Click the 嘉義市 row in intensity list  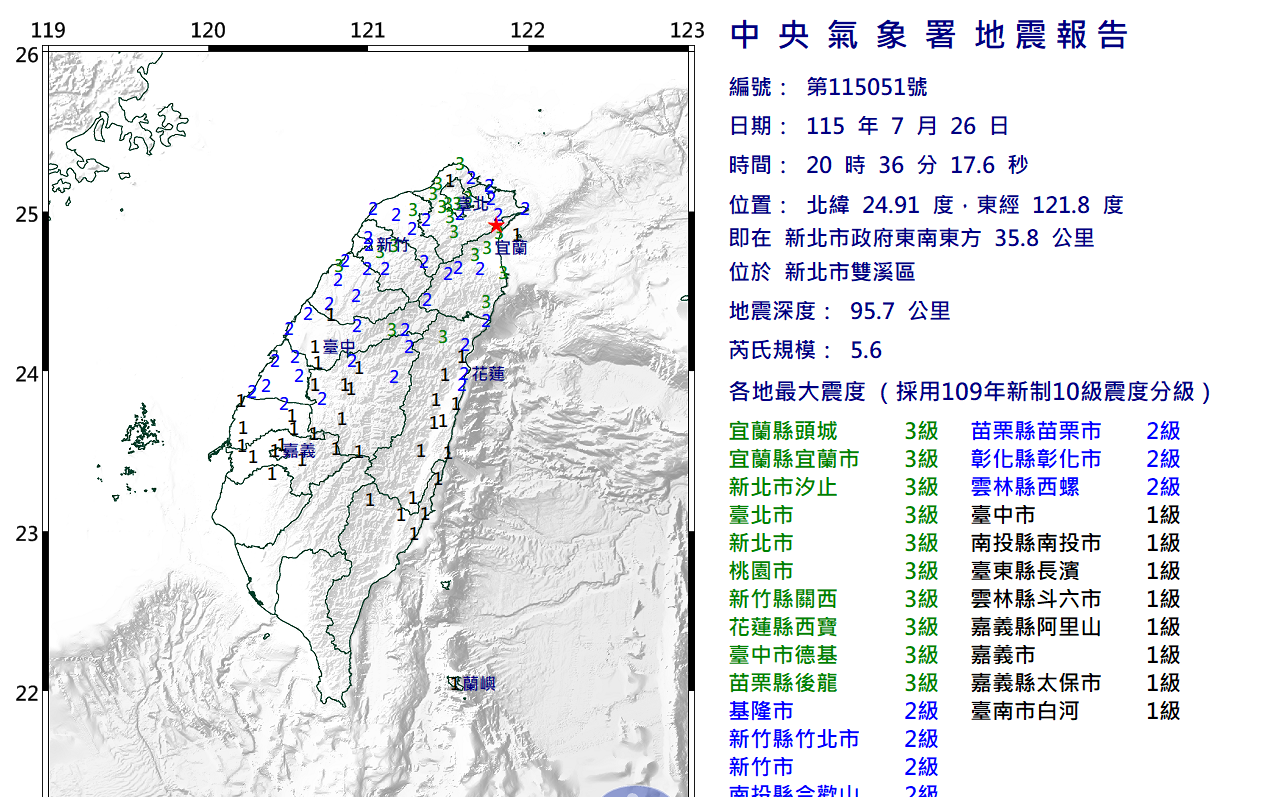pyautogui.click(x=1076, y=655)
